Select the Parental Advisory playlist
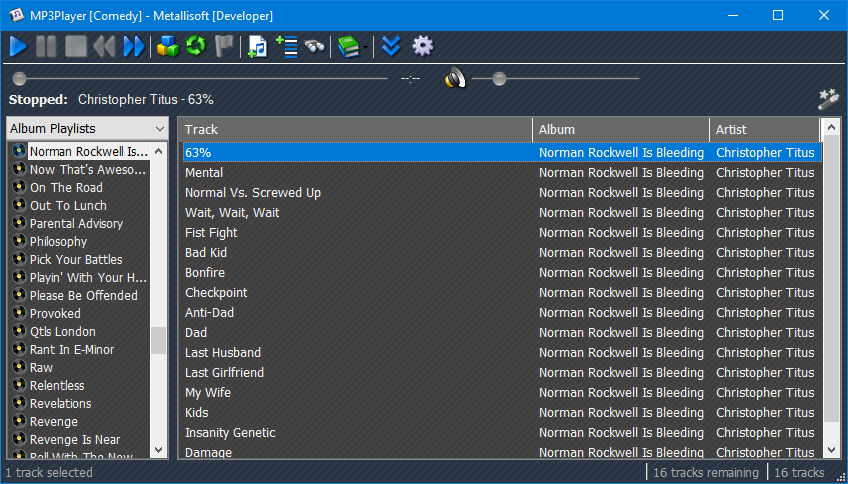This screenshot has height=484, width=848. click(x=76, y=224)
